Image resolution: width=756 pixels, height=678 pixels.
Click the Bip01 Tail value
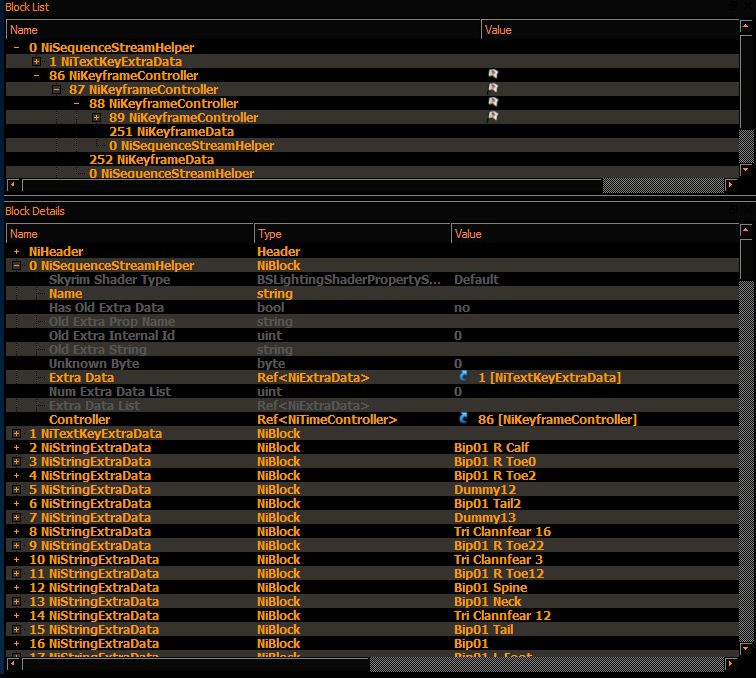click(x=484, y=629)
